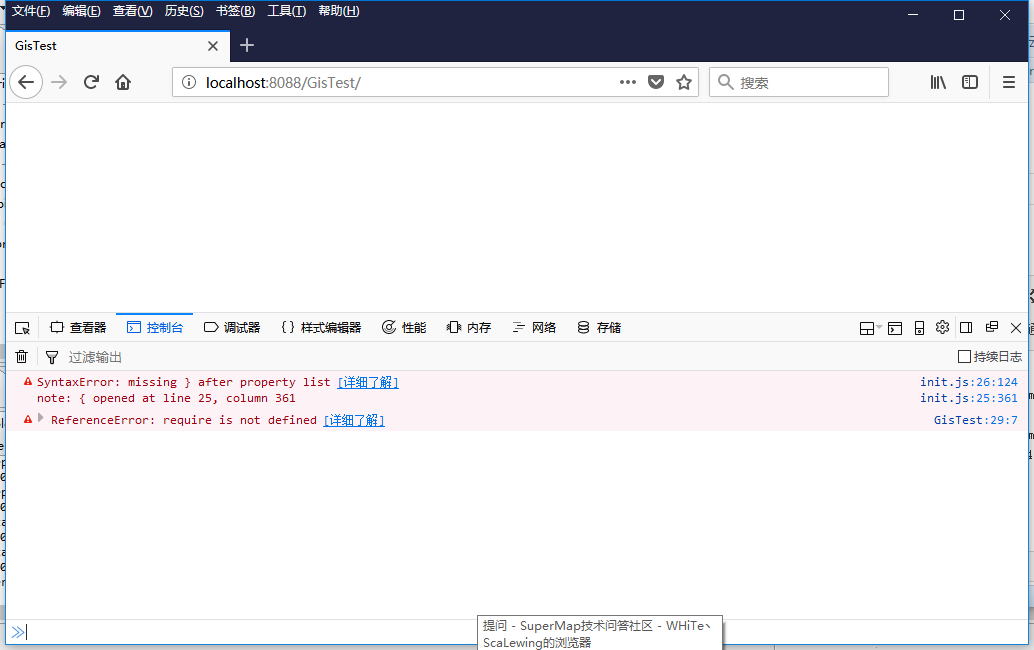Go back to the previous page
This screenshot has width=1034, height=650.
(x=26, y=82)
